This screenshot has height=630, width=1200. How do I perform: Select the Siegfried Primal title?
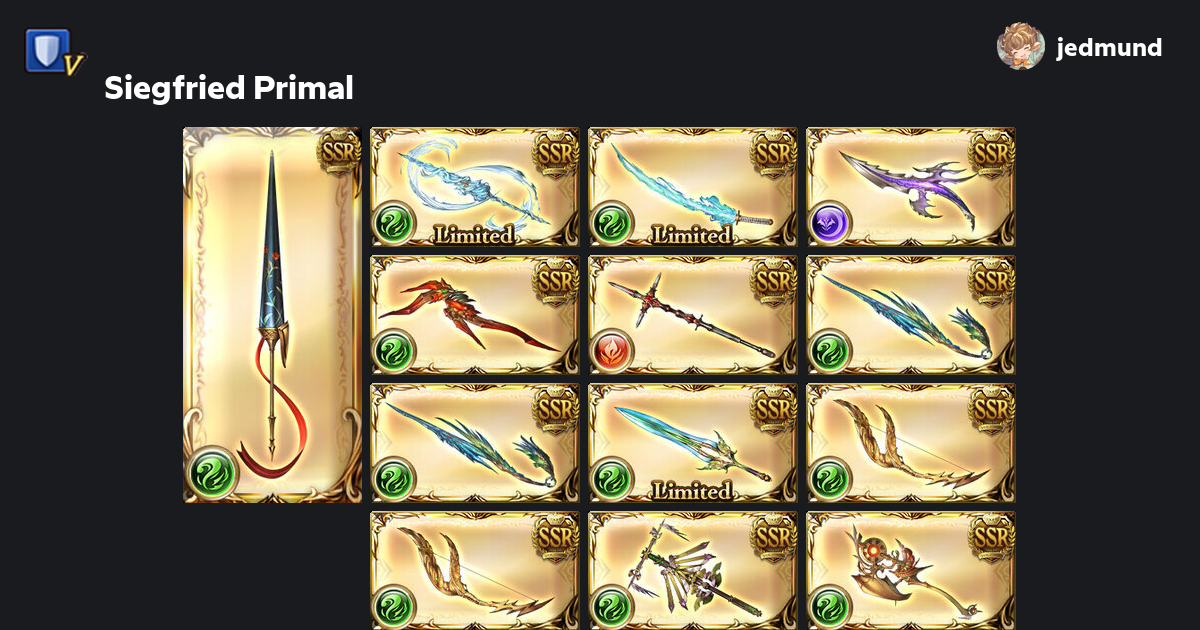pos(229,88)
